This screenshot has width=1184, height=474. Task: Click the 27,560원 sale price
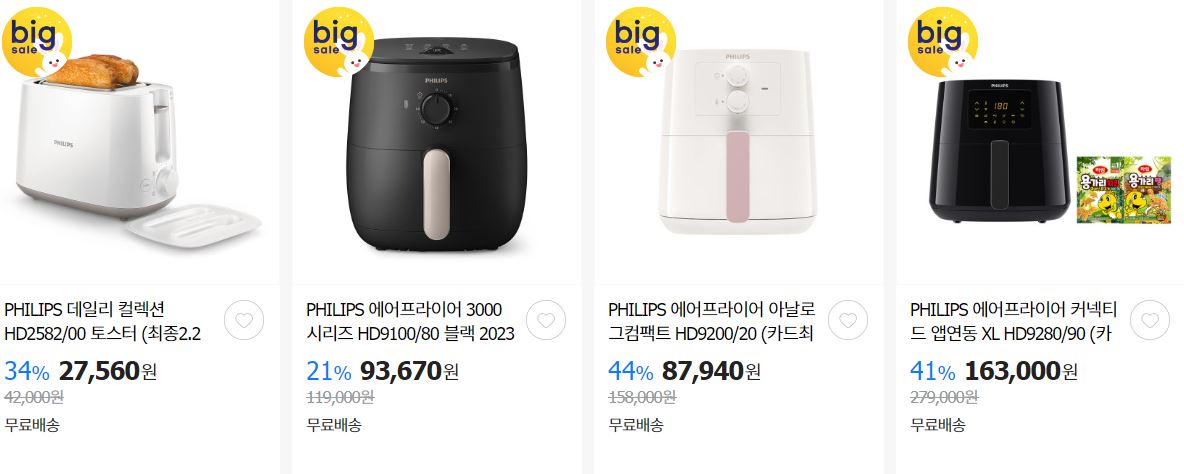click(107, 371)
